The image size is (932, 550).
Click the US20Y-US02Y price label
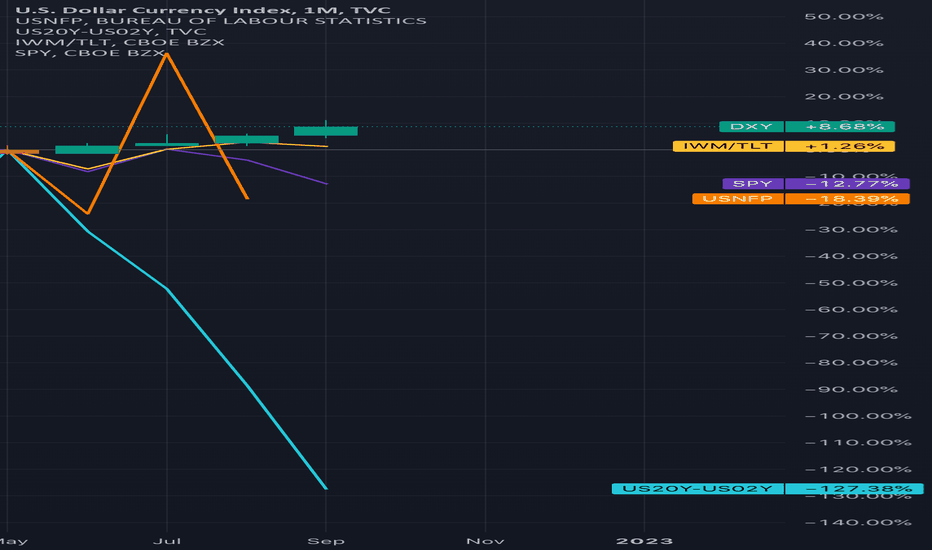[x=698, y=489]
